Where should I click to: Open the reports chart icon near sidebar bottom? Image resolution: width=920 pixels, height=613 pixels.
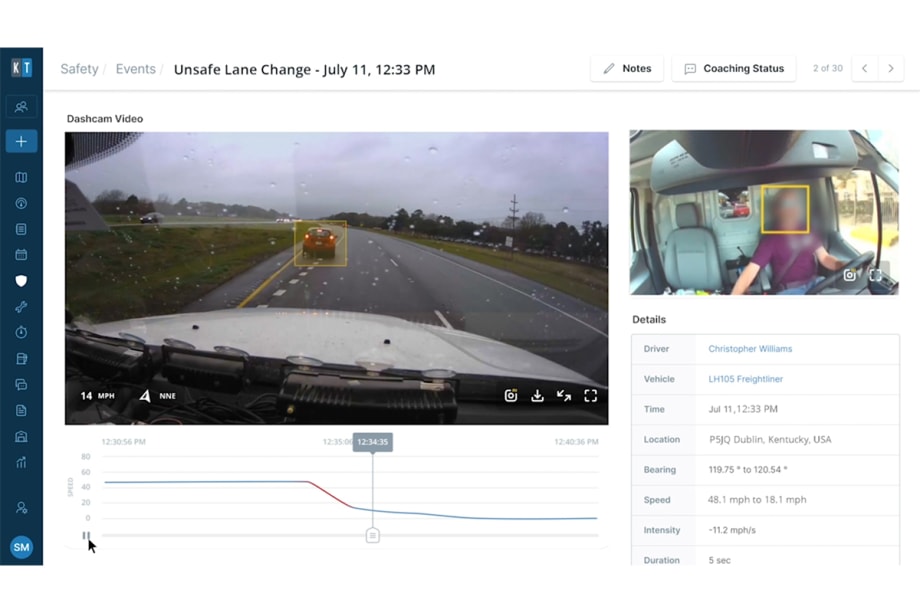tap(21, 462)
